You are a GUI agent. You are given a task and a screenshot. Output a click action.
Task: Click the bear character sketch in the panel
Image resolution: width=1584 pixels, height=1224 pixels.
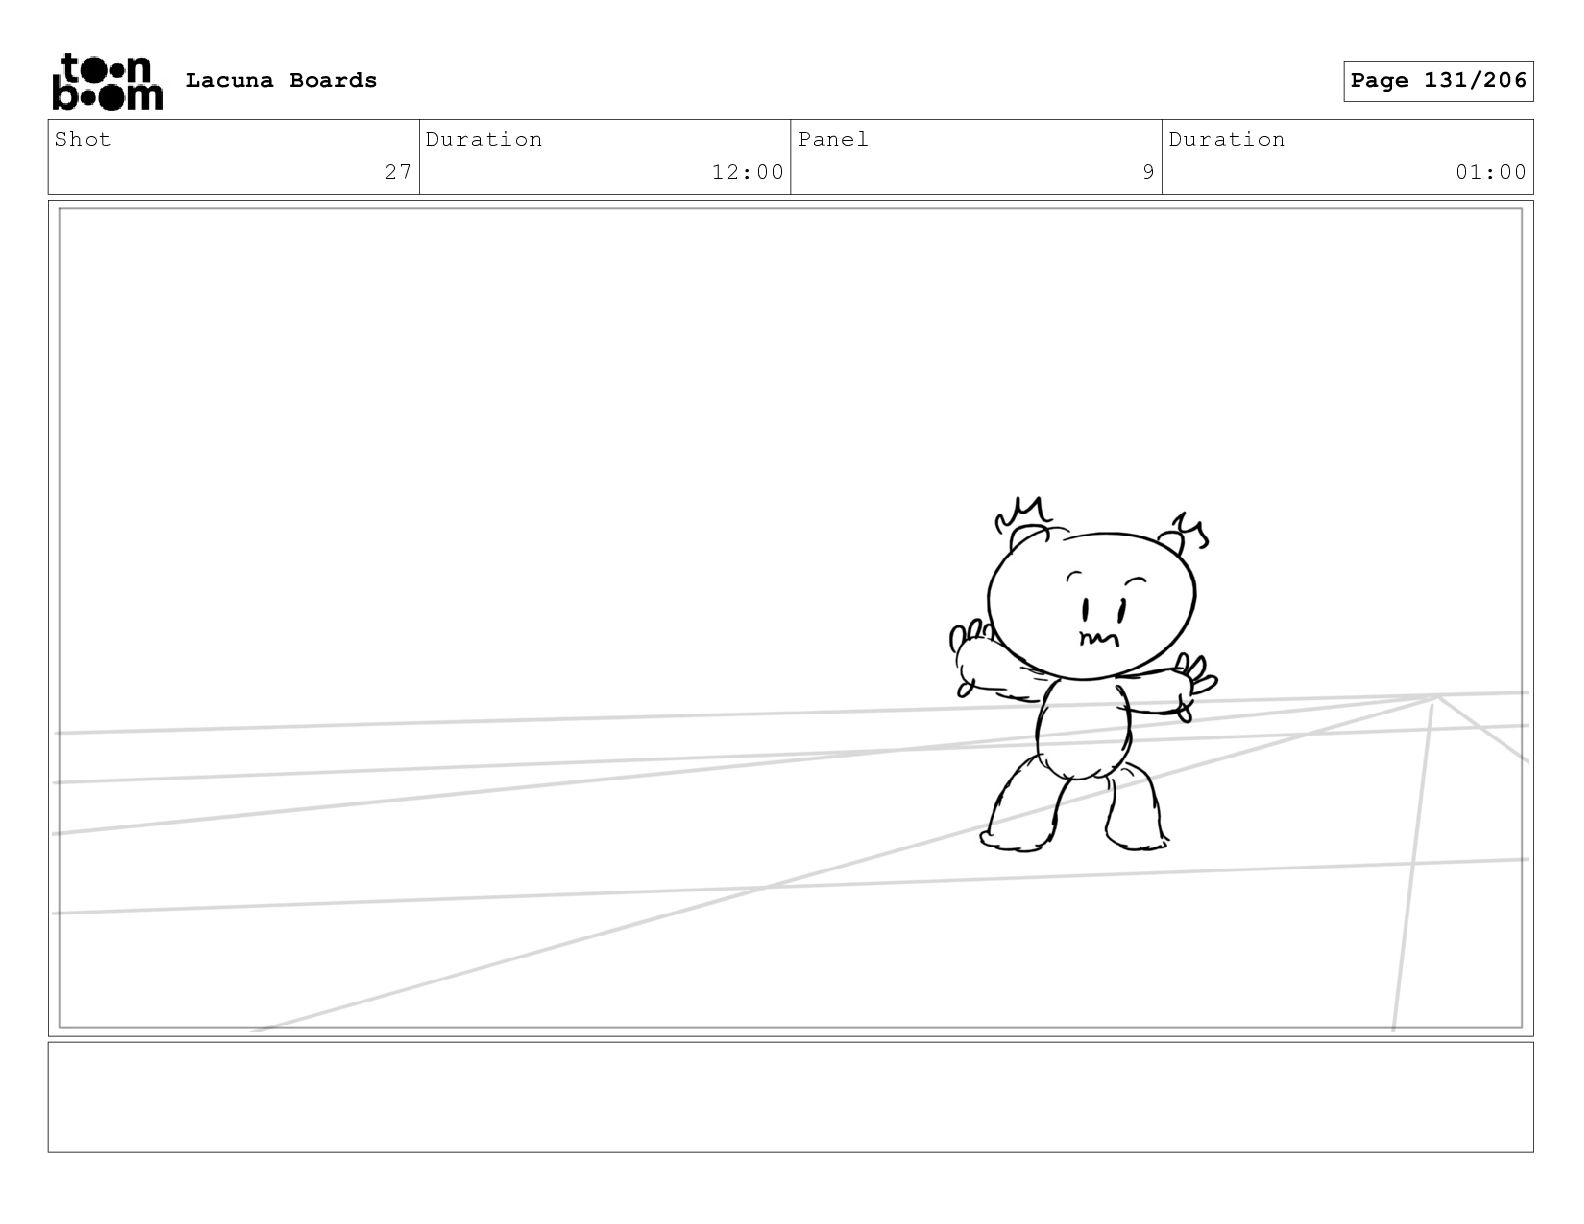1083,675
